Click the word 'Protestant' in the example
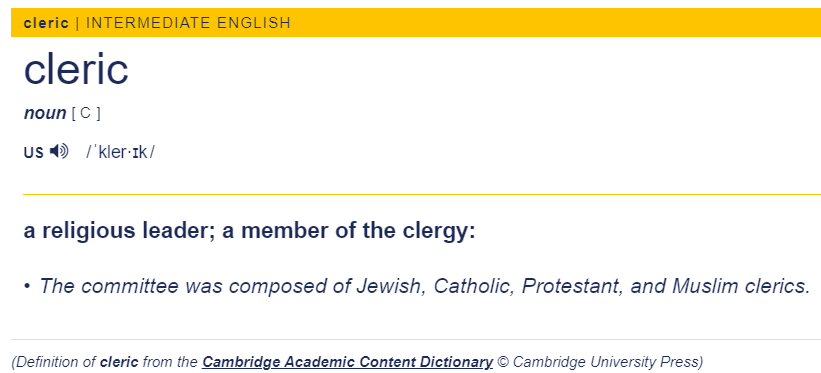The width and height of the screenshot is (821, 373). pyautogui.click(x=572, y=286)
